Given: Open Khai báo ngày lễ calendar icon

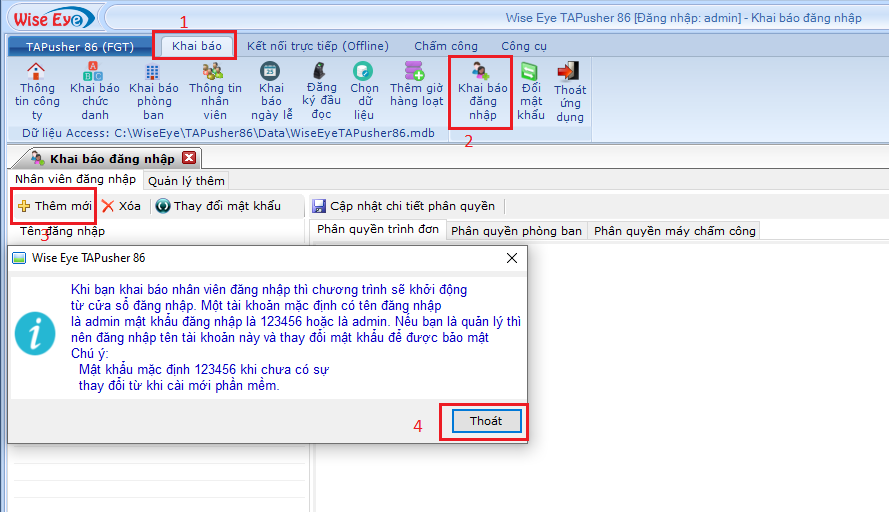Looking at the screenshot, I should 271,72.
